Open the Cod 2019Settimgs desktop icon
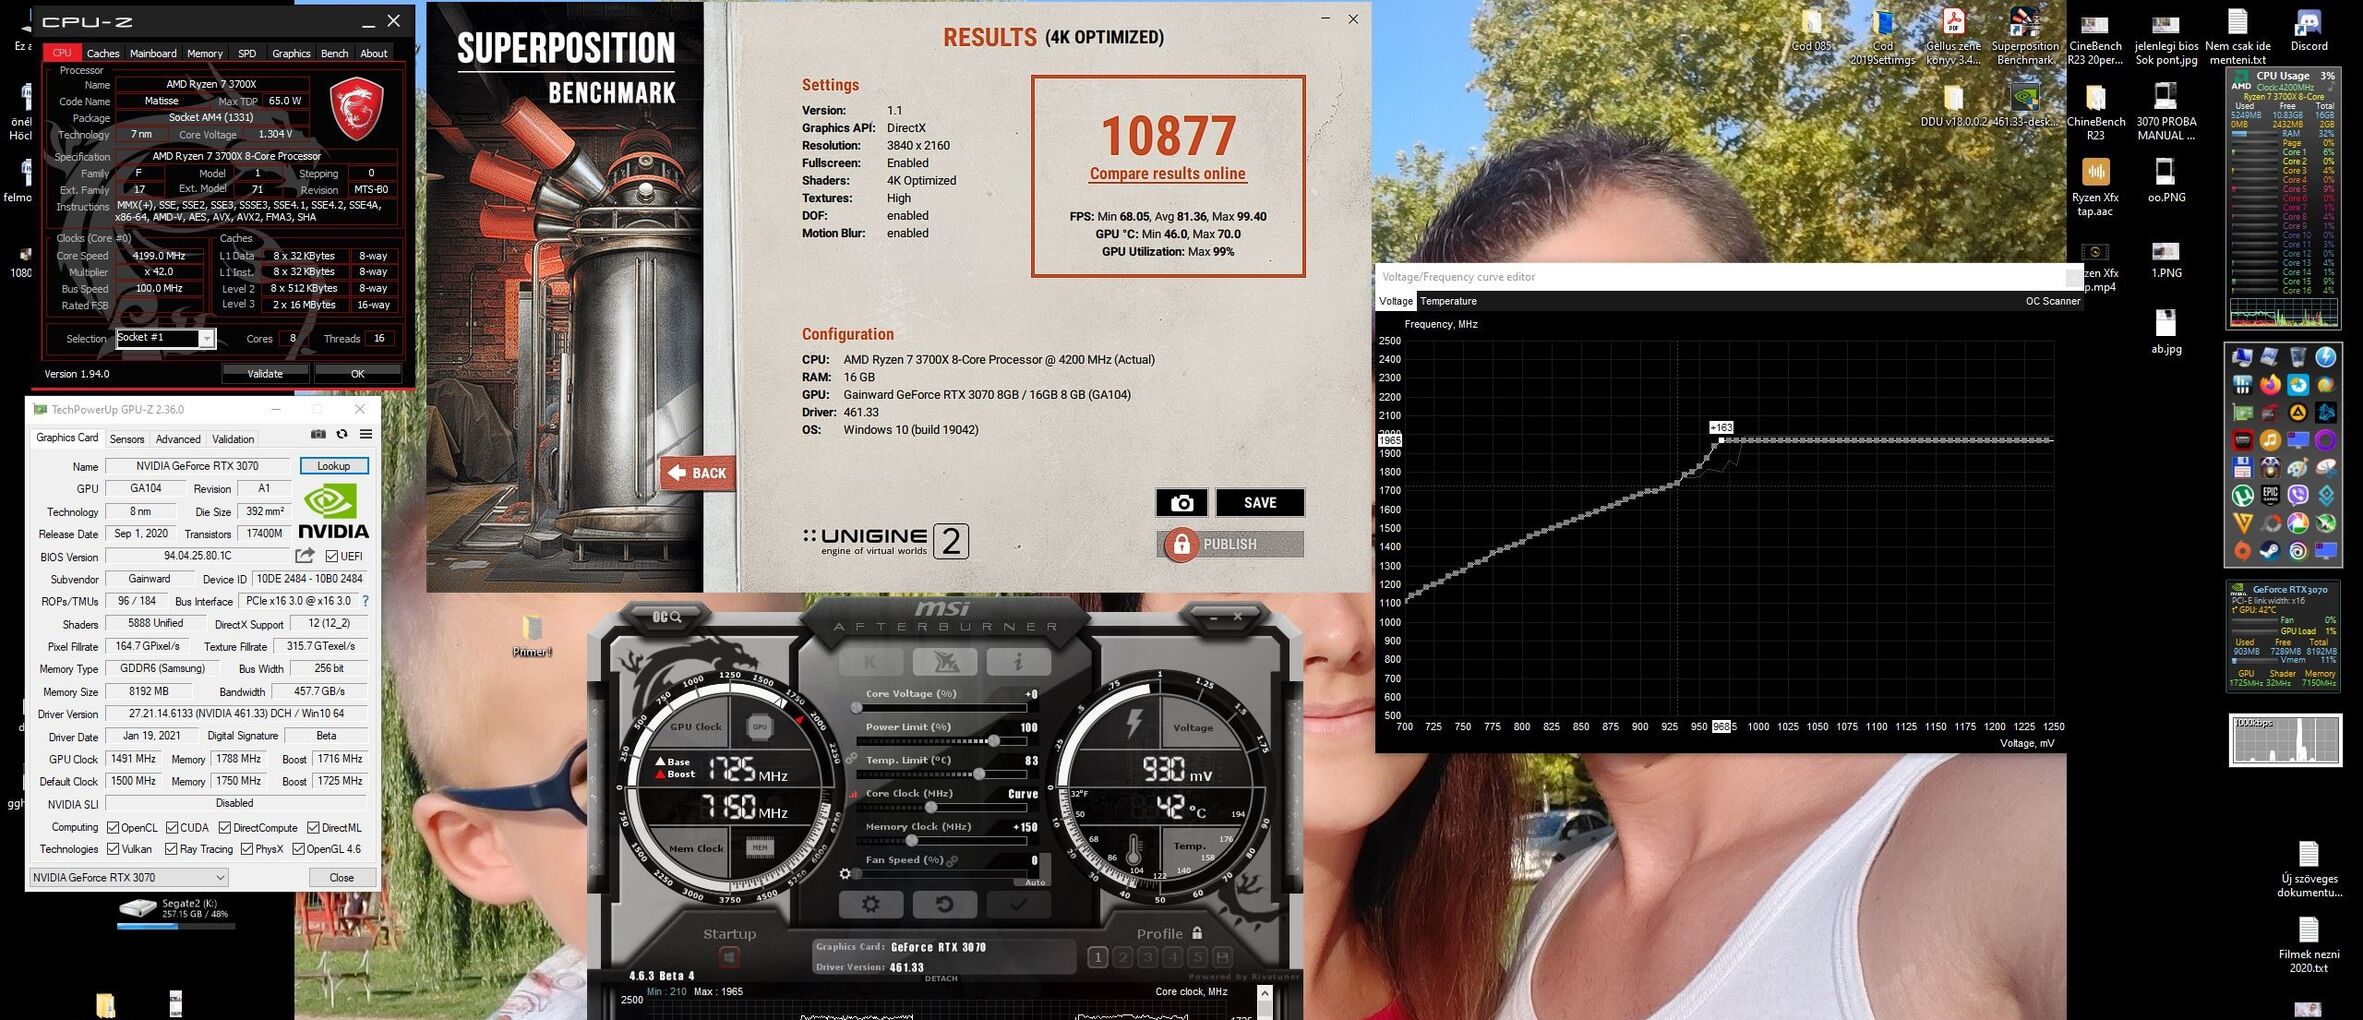This screenshot has height=1020, width=2363. tap(1882, 38)
